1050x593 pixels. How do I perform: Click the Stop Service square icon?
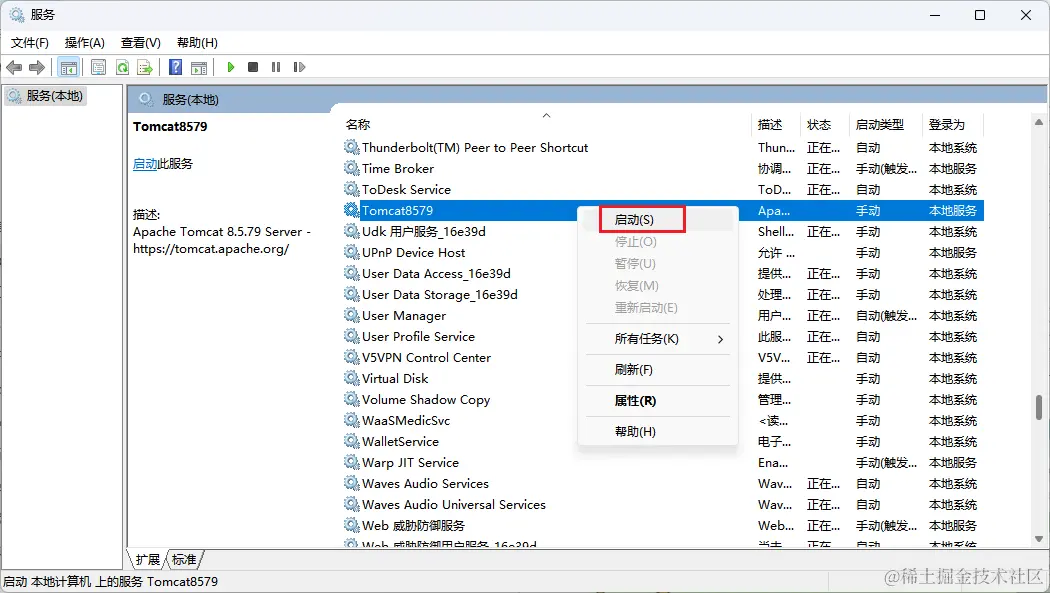[x=253, y=67]
